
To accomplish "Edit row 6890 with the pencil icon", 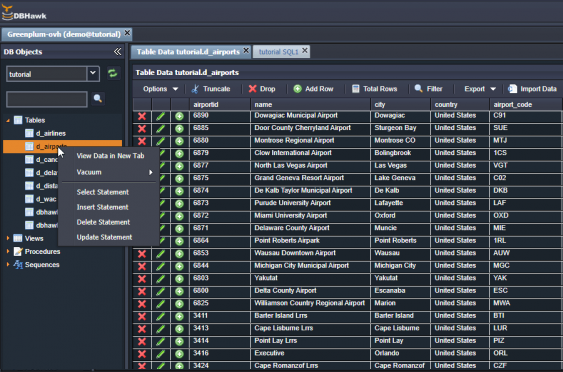I will pos(160,116).
